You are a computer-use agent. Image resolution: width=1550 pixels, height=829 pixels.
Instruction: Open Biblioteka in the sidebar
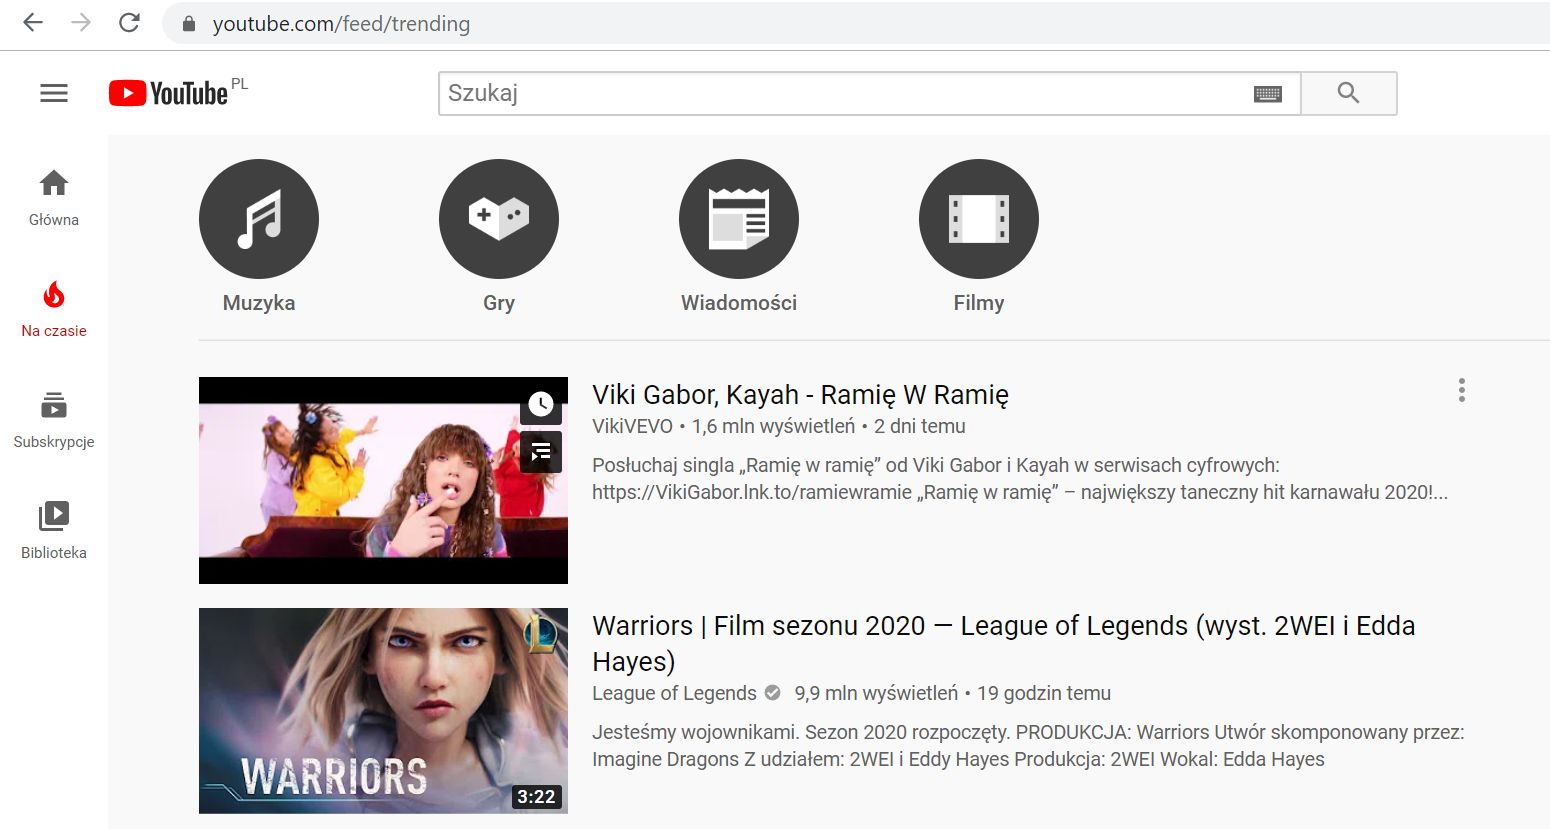(x=54, y=531)
